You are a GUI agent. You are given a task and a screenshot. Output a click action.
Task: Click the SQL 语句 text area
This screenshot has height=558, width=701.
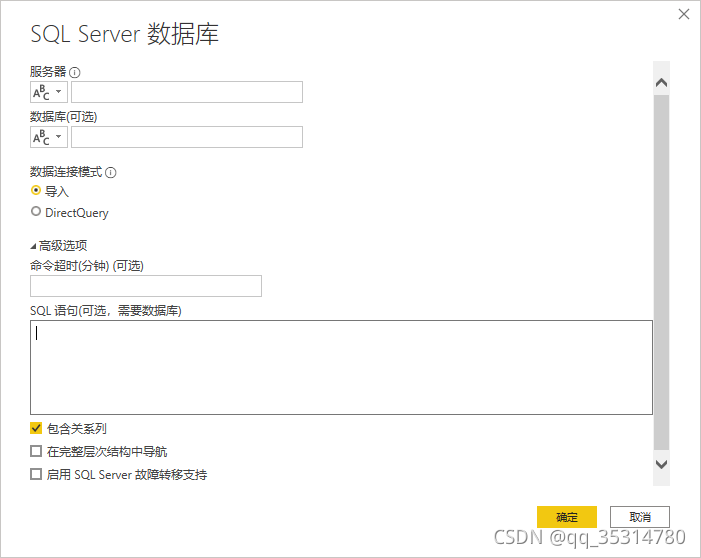(x=341, y=368)
